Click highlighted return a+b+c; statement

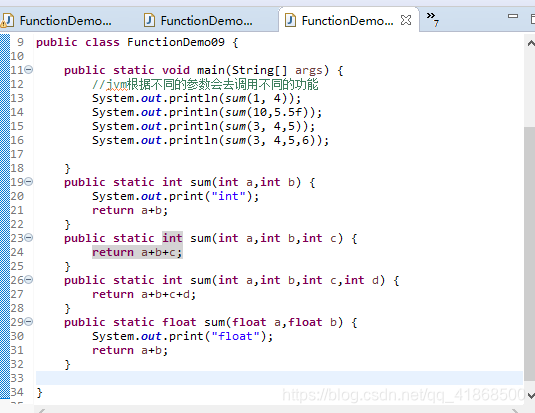(x=137, y=252)
